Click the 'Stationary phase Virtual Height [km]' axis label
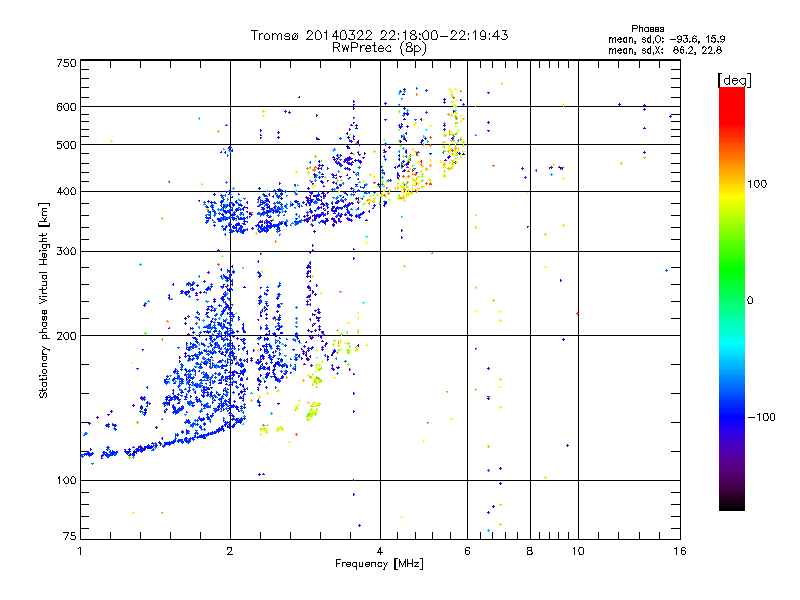The width and height of the screenshot is (800, 600). click(x=44, y=301)
